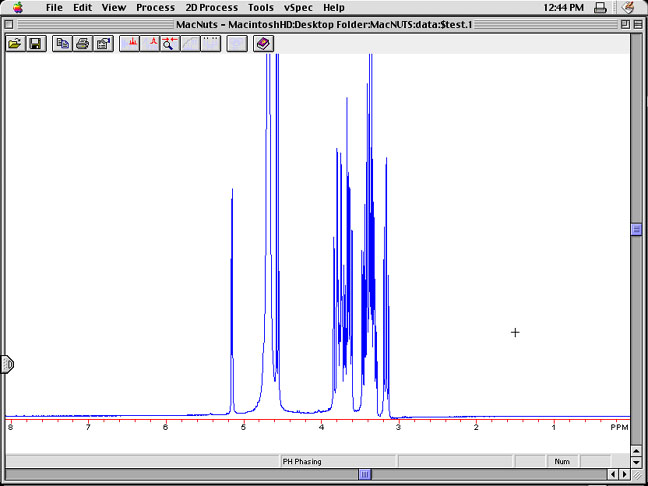648x486 pixels.
Task: Click the clipboard properties toolbar icon
Action: [x=103, y=44]
